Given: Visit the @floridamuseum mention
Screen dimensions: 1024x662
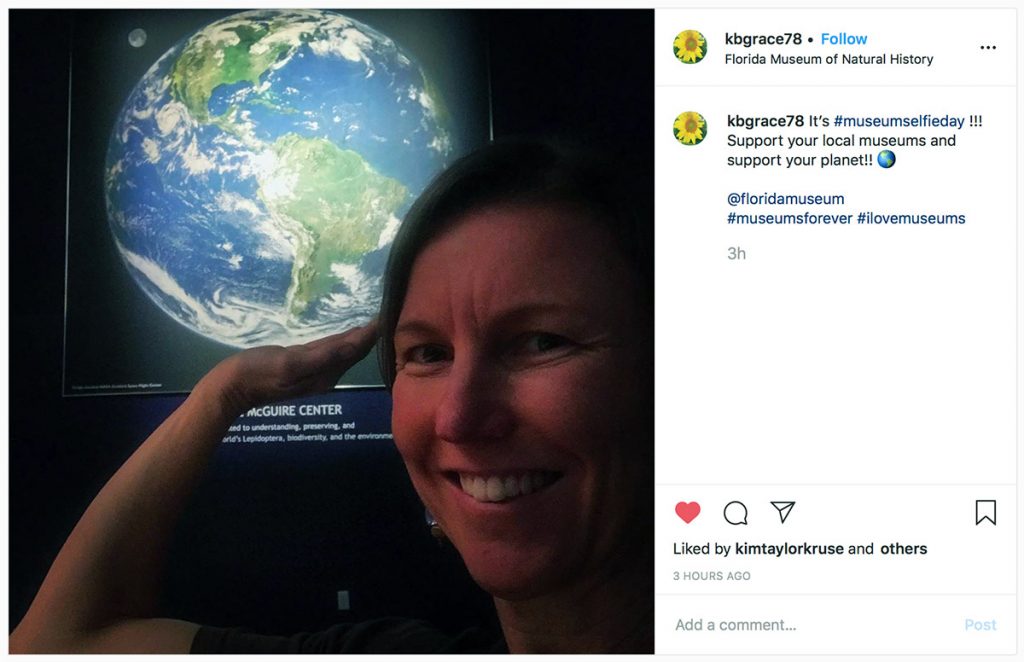Looking at the screenshot, I should click(786, 199).
